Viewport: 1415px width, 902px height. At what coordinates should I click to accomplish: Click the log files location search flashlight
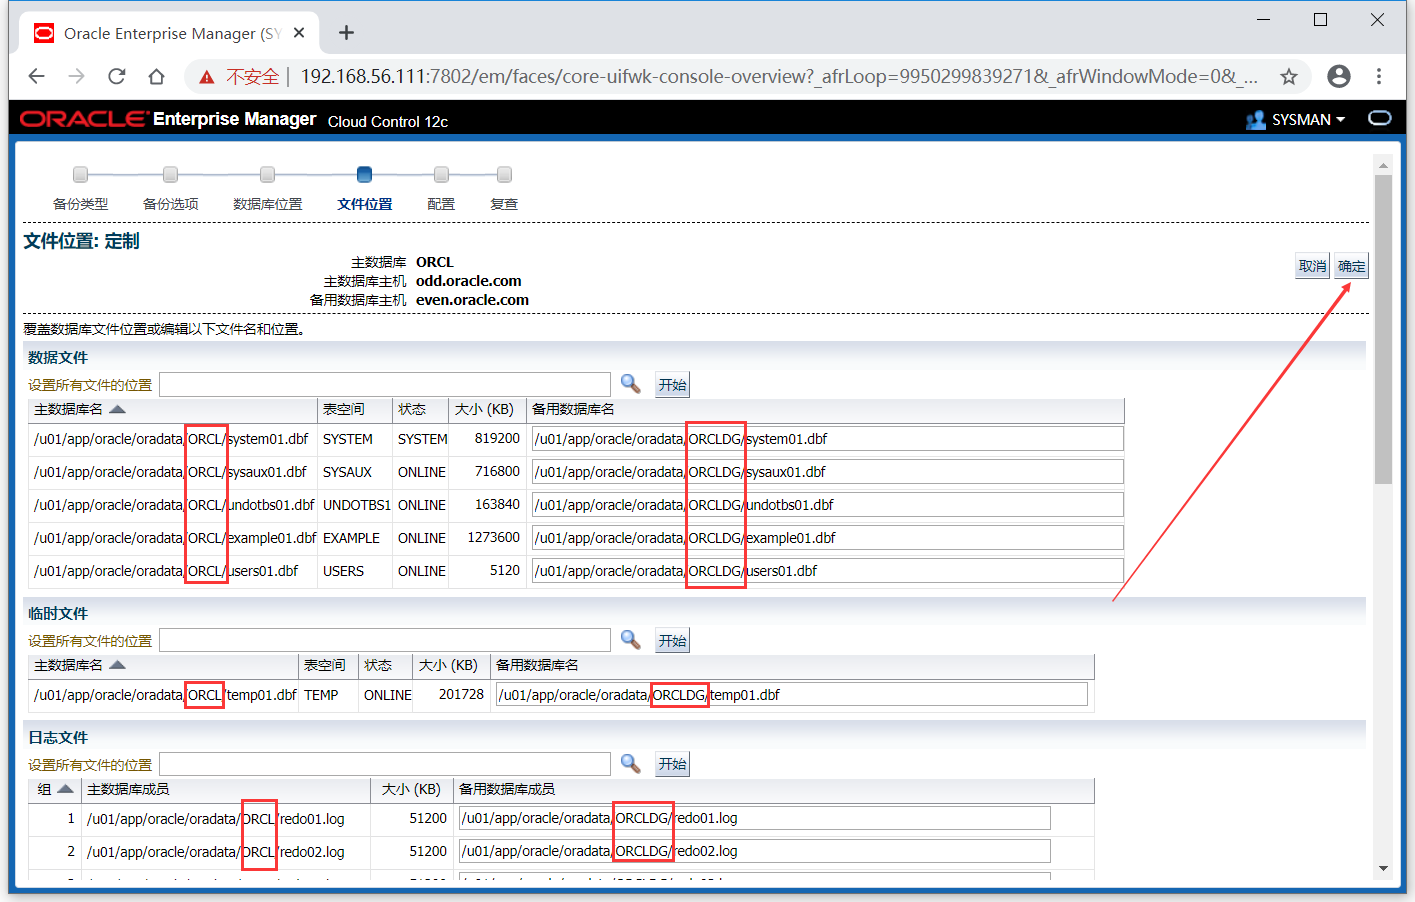630,764
